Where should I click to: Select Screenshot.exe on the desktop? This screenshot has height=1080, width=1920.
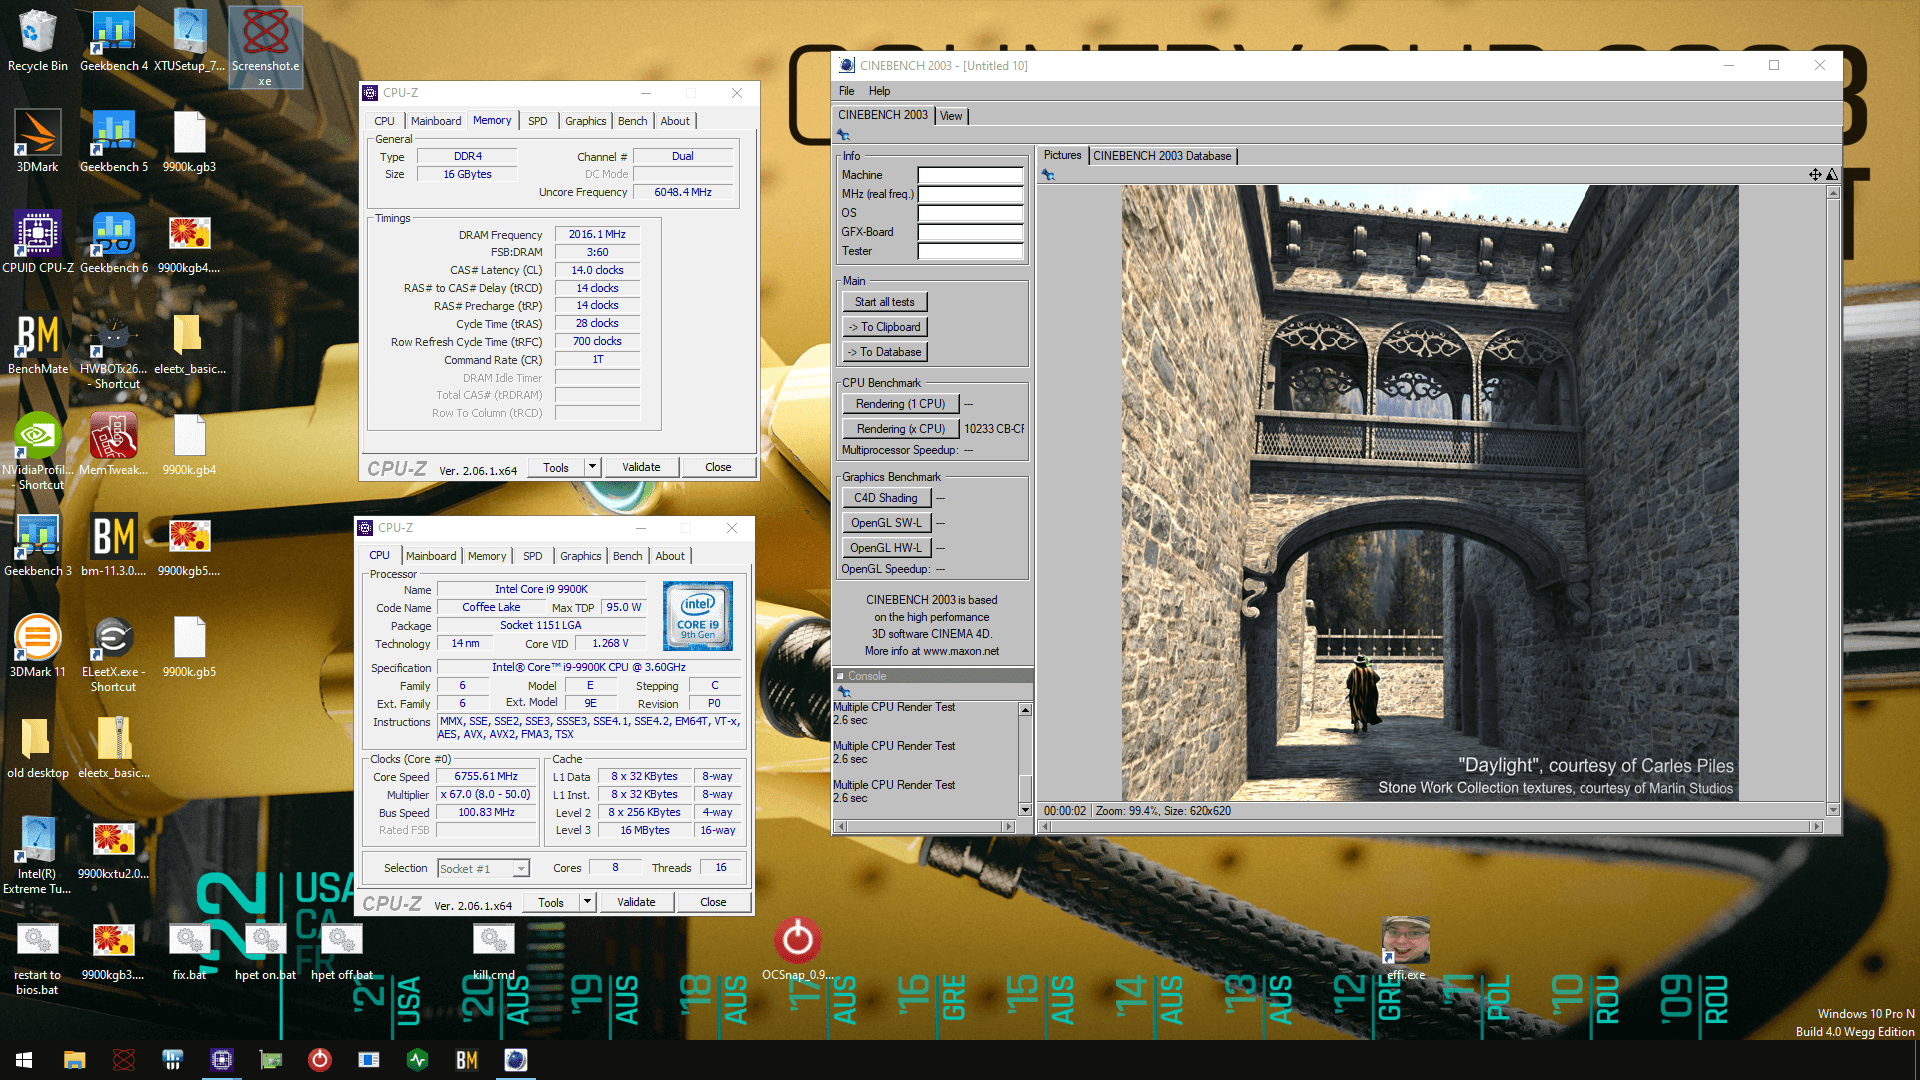[x=265, y=46]
